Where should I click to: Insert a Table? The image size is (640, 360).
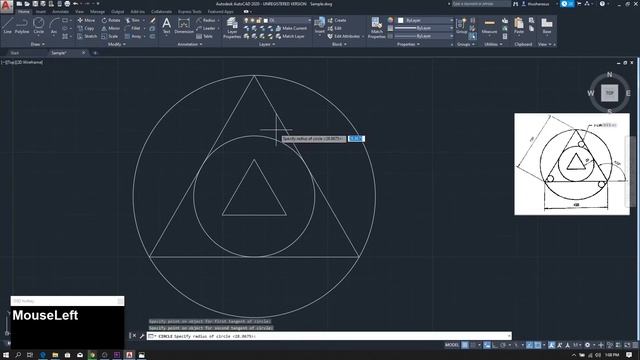[x=204, y=36]
